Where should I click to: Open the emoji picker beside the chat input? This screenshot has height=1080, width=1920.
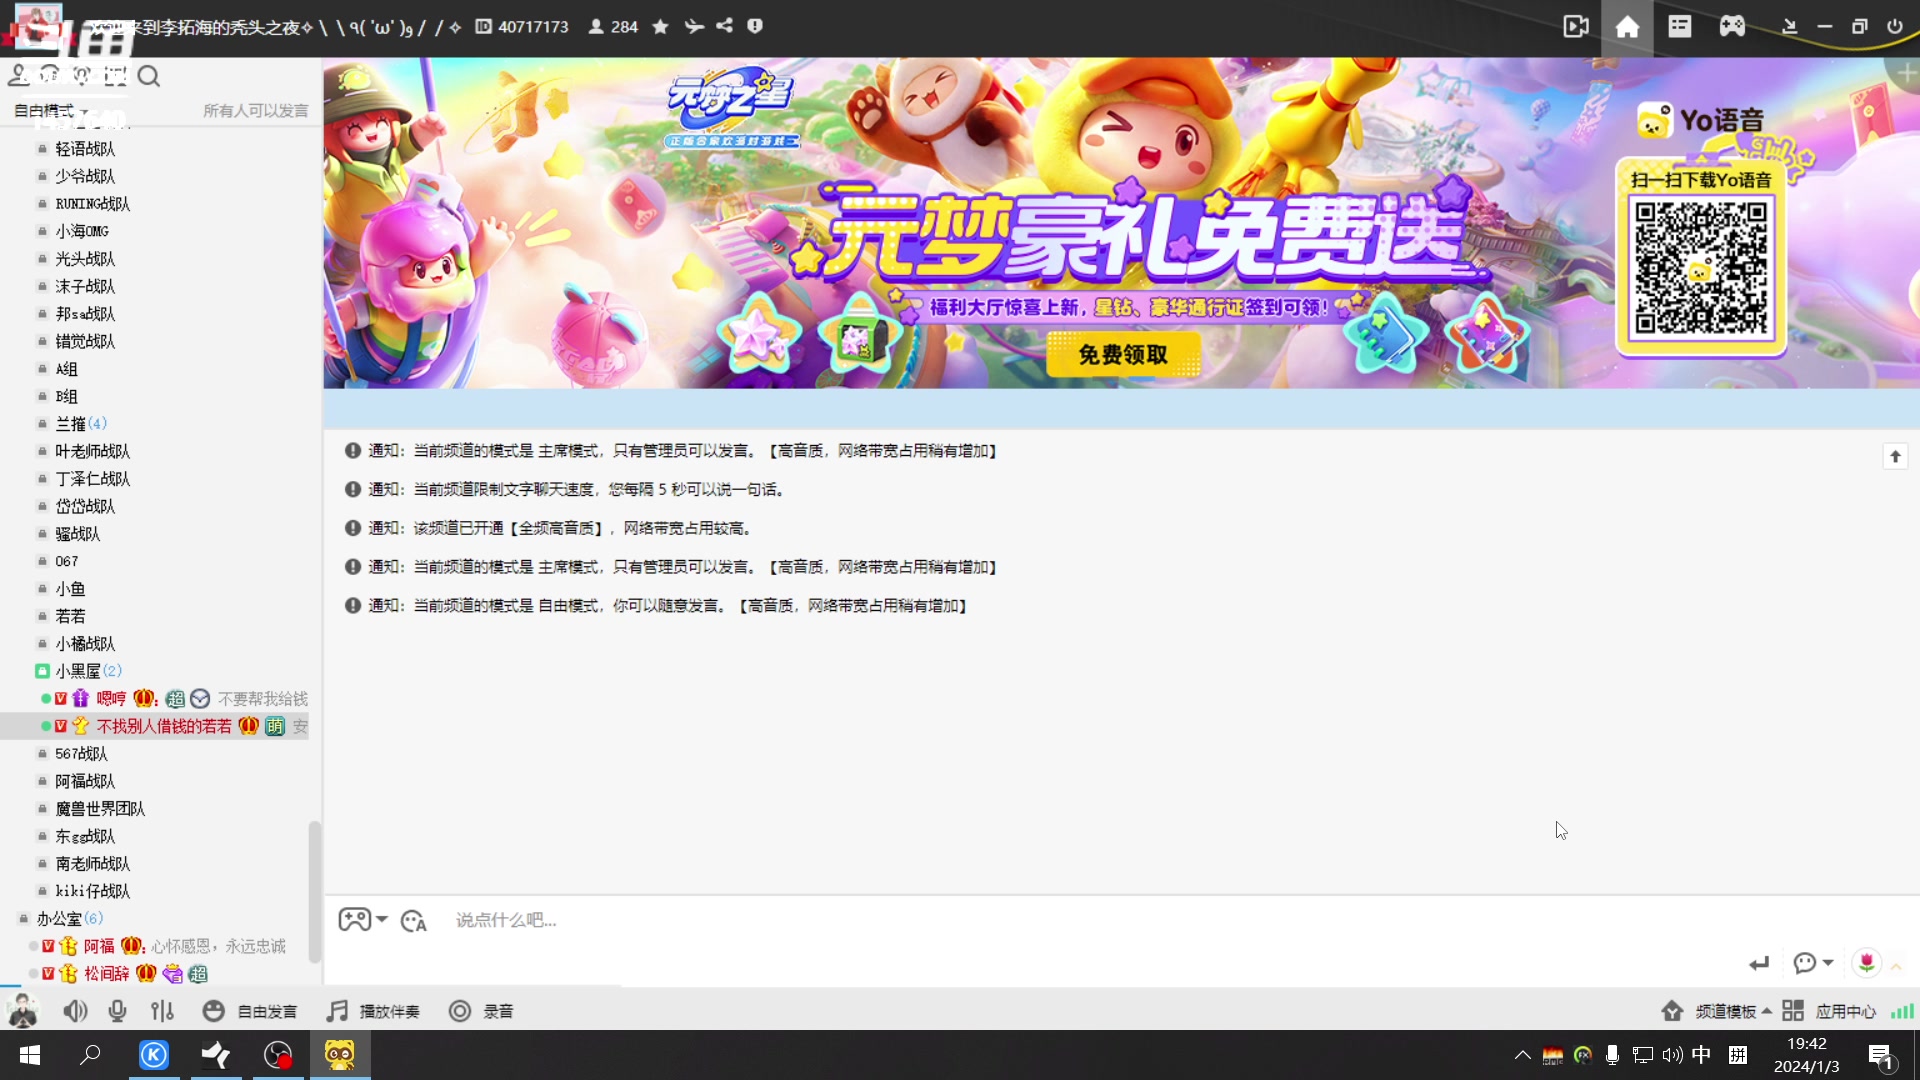414,920
